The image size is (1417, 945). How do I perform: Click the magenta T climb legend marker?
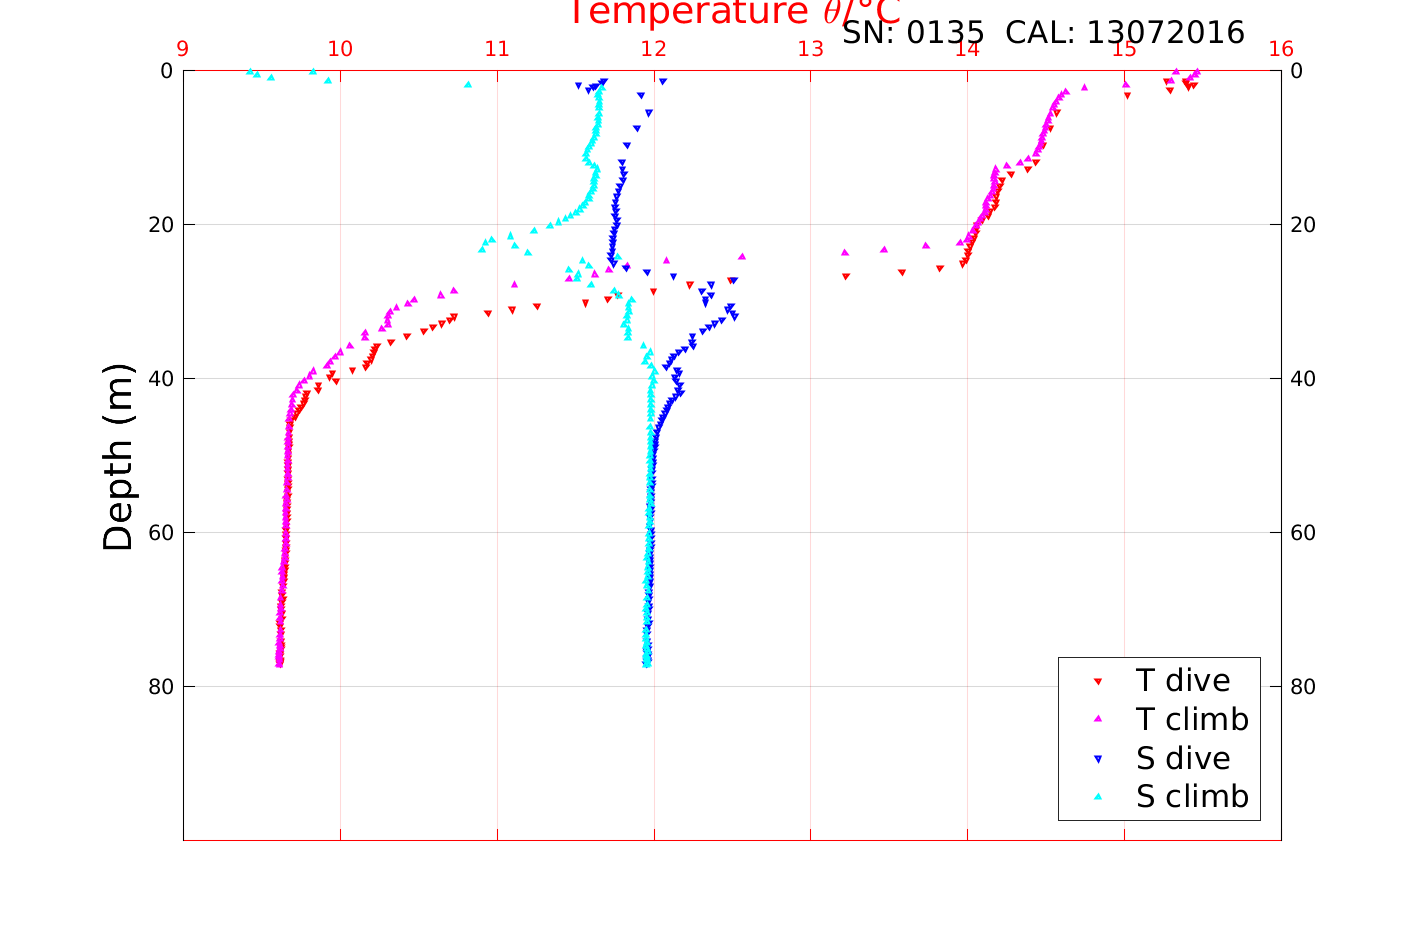pos(1097,719)
